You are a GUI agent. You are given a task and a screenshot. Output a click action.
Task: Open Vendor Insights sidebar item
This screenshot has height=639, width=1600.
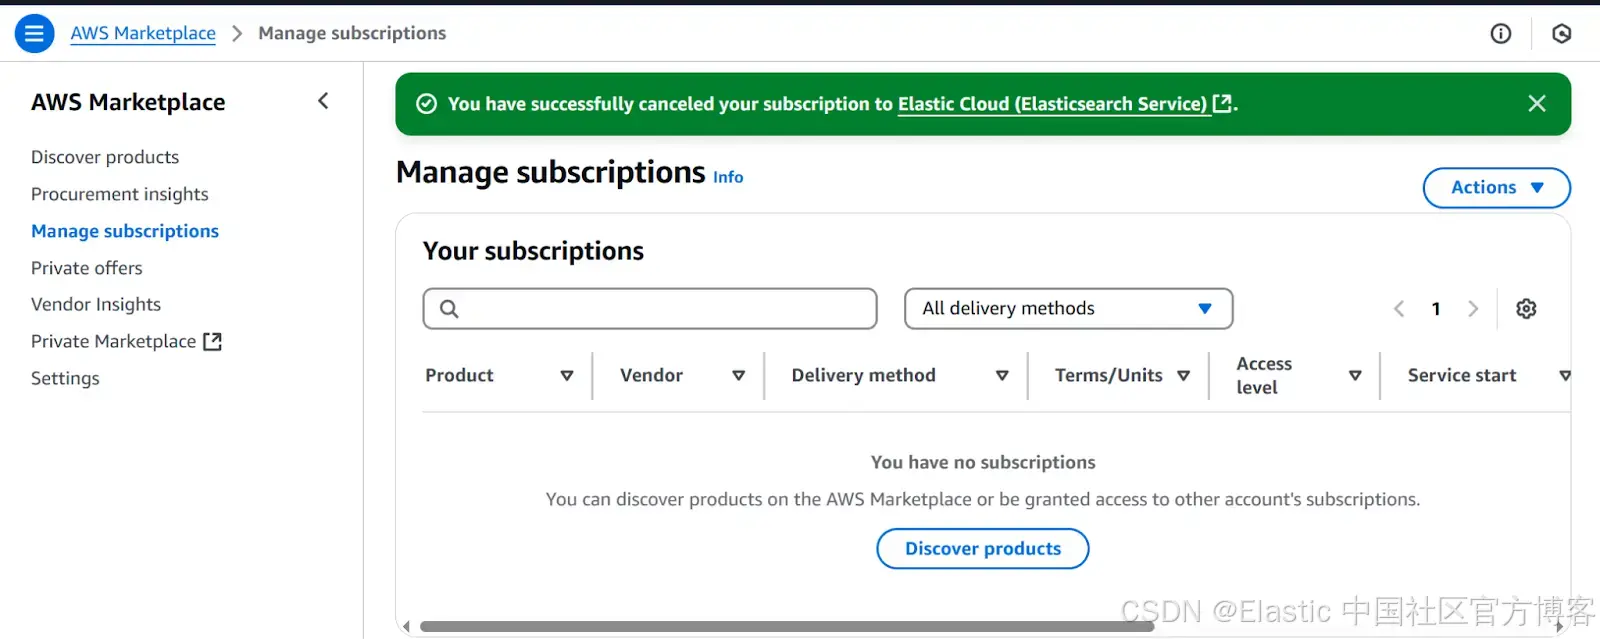96,304
